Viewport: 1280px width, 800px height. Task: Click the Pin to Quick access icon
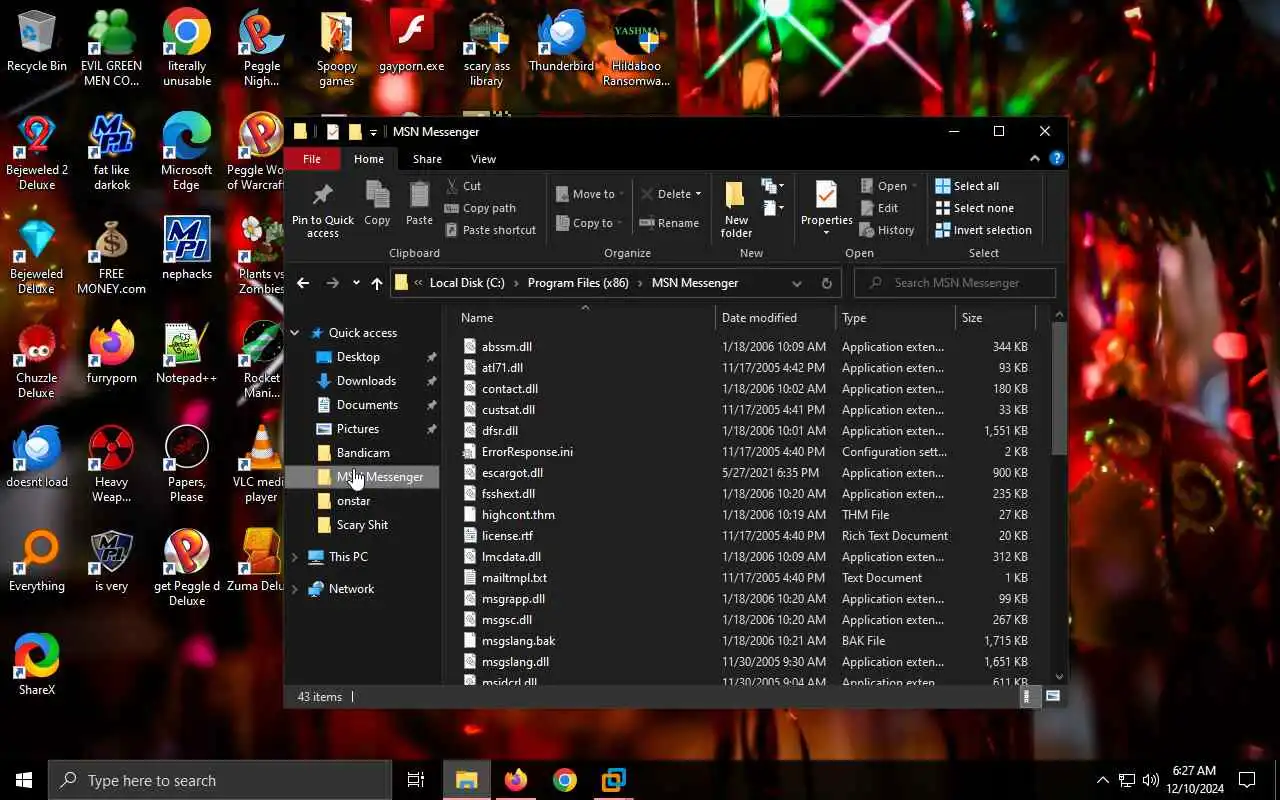(x=322, y=196)
